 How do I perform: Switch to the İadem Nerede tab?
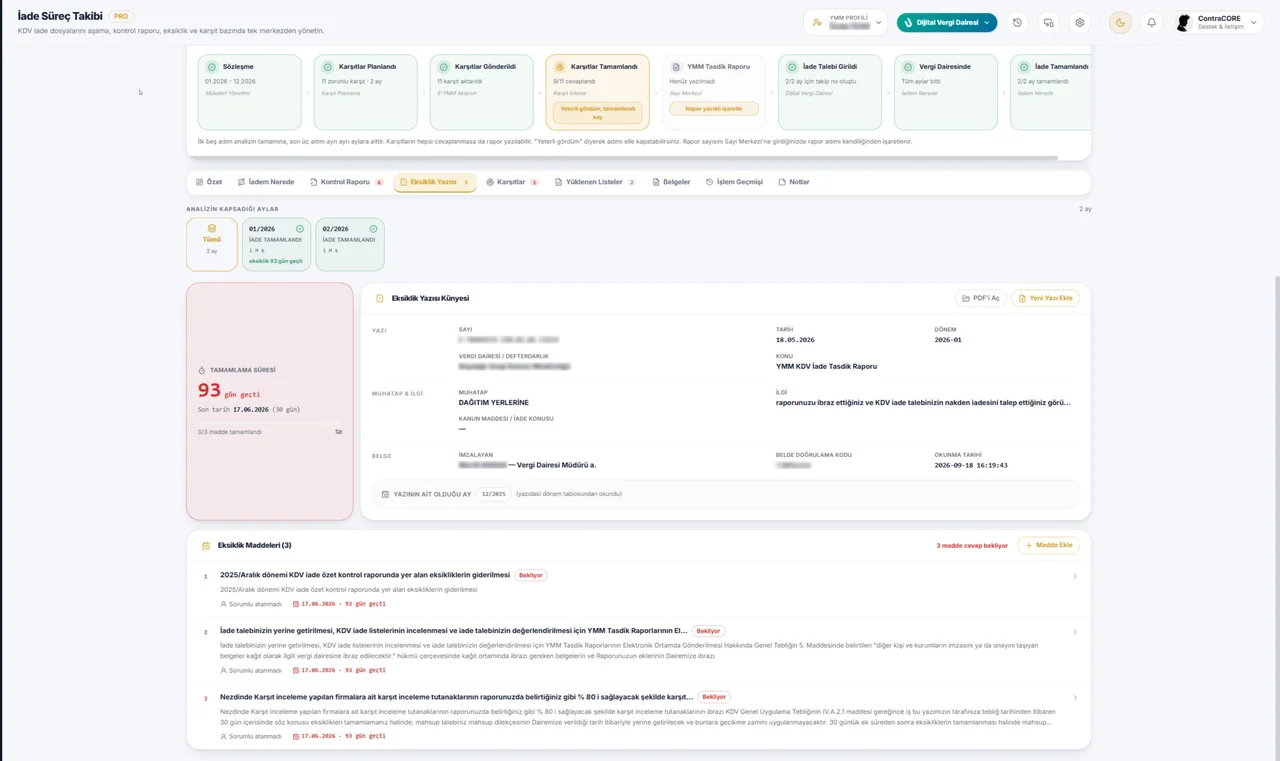[x=266, y=182]
